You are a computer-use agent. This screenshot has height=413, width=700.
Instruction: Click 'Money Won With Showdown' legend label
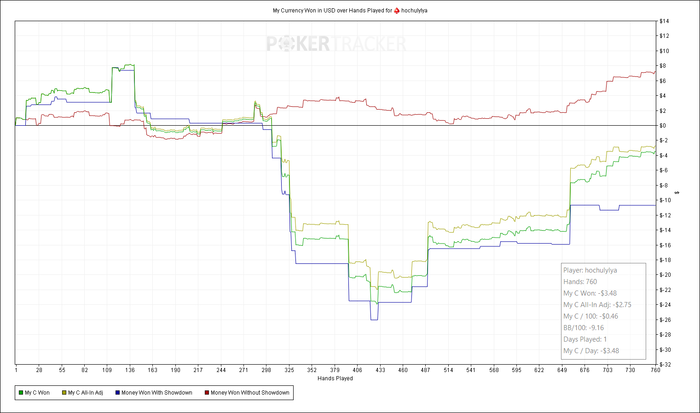(157, 392)
